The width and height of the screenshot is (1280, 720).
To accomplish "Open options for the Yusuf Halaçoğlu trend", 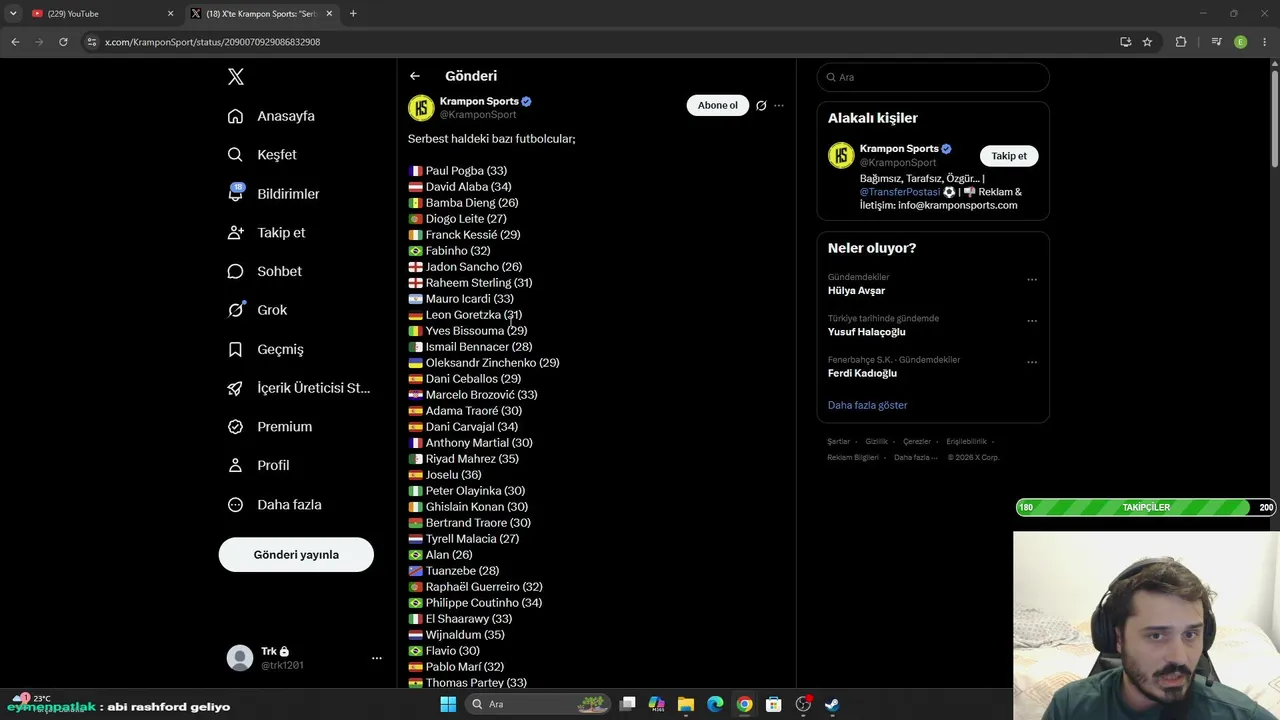I will click(1032, 321).
